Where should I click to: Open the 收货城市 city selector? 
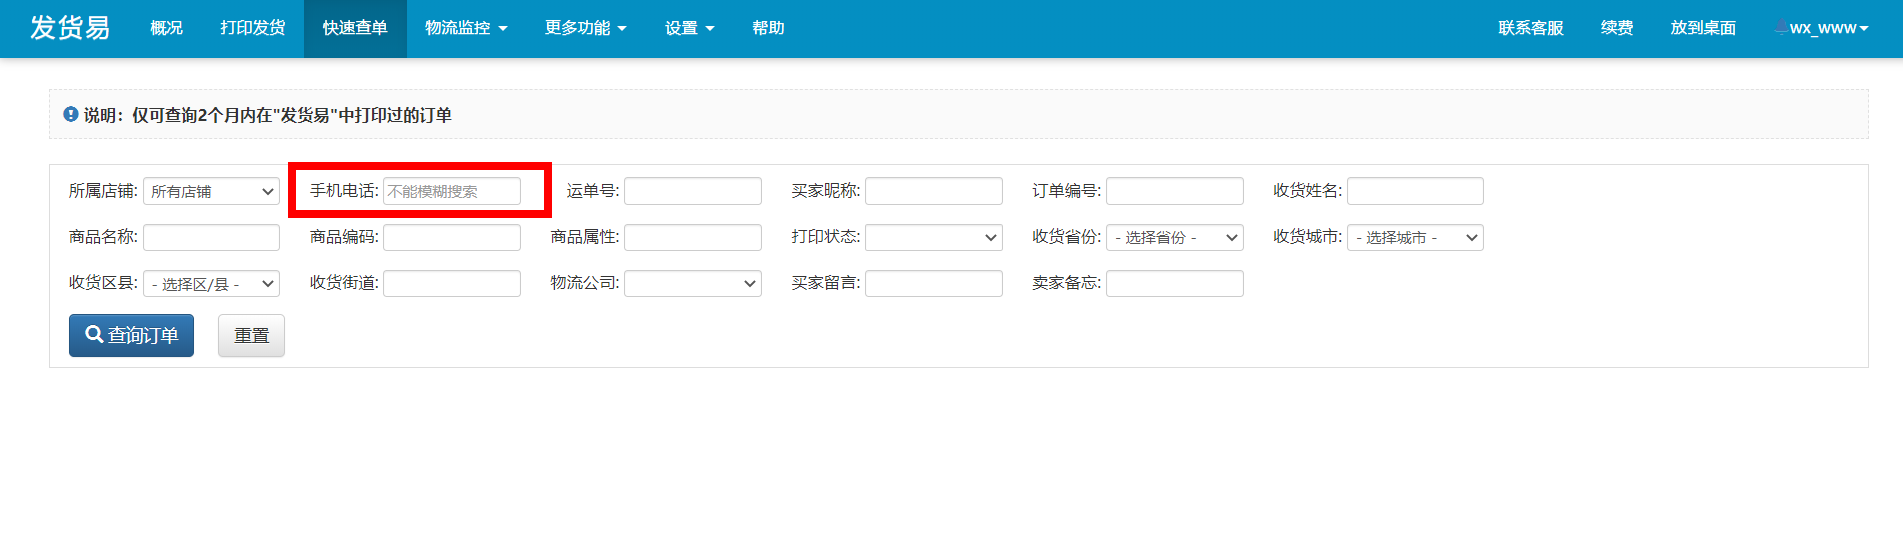[1414, 237]
